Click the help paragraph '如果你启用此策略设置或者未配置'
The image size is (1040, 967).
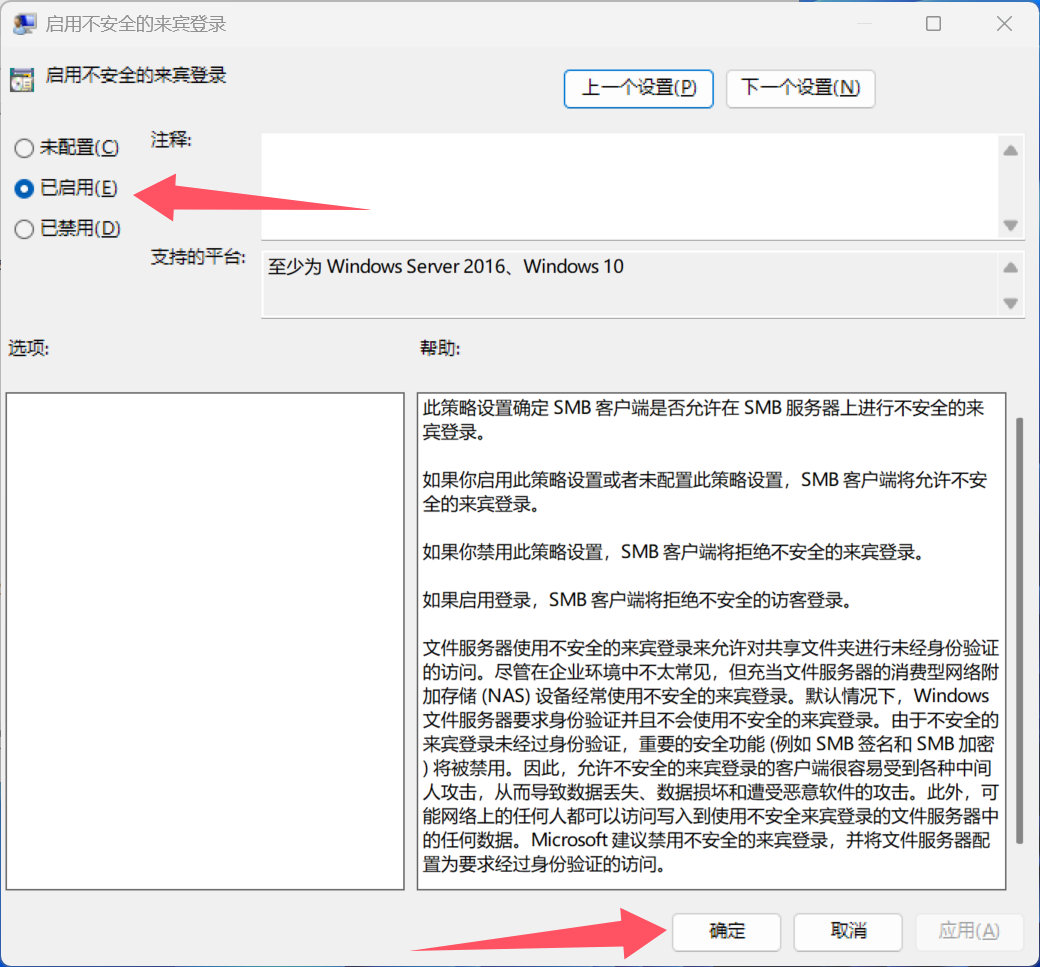[705, 492]
